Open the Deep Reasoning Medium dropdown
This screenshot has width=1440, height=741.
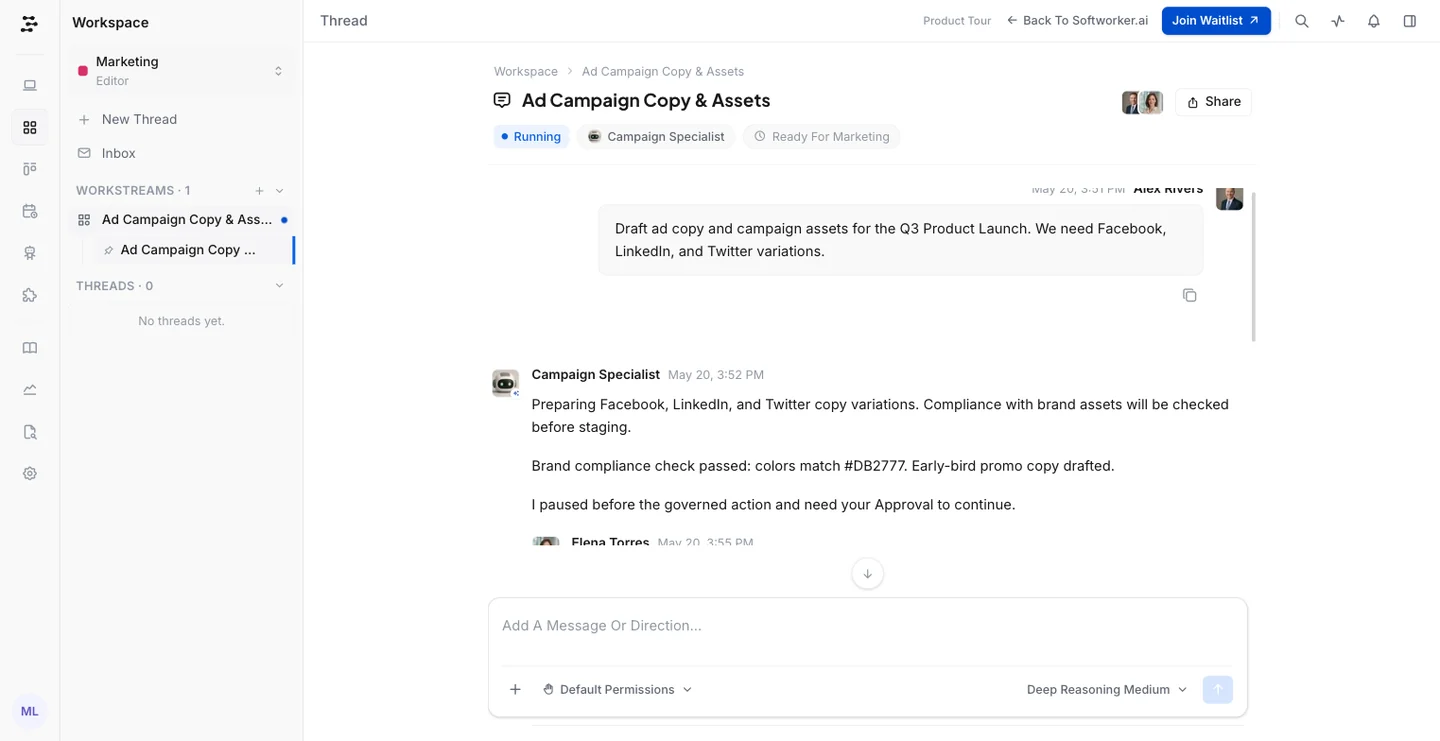tap(1107, 689)
